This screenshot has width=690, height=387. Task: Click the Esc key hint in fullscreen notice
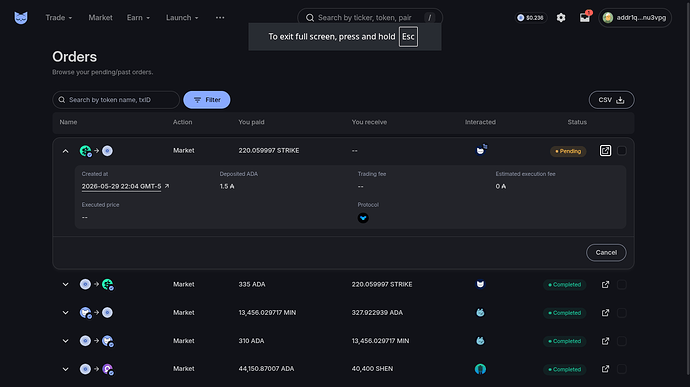click(x=408, y=37)
